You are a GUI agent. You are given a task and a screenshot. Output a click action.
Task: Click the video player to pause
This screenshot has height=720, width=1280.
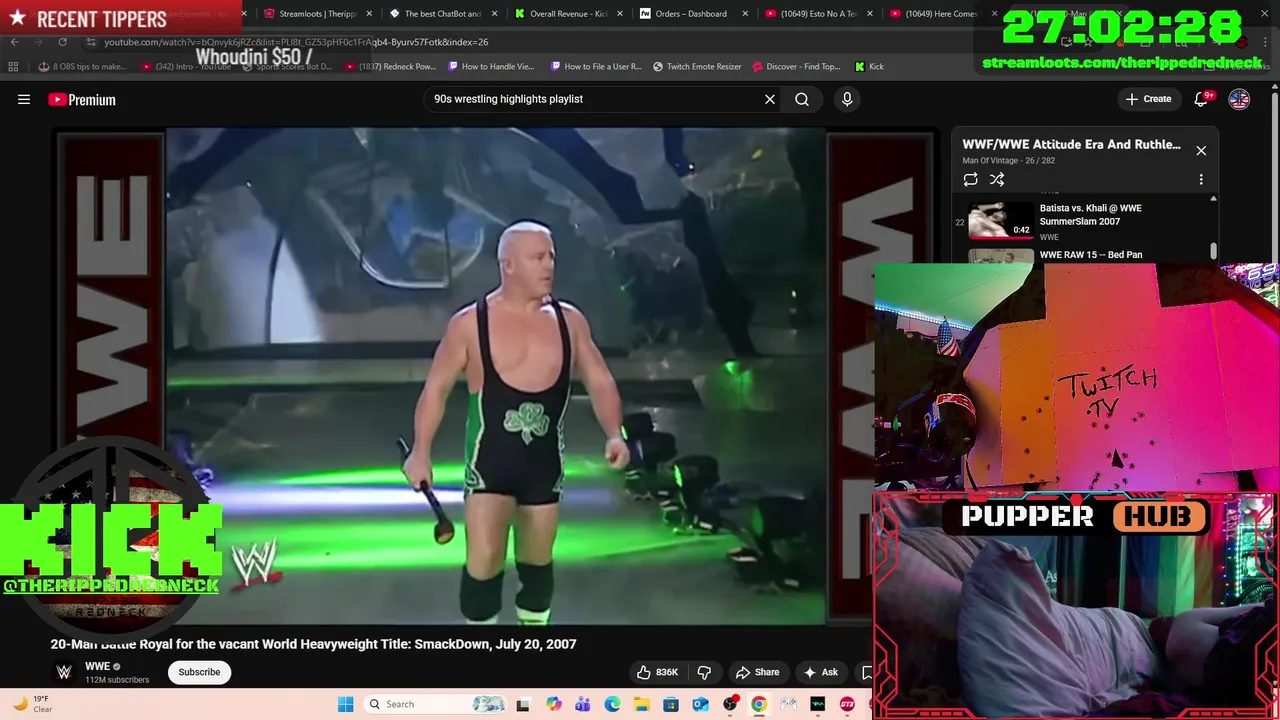click(496, 376)
